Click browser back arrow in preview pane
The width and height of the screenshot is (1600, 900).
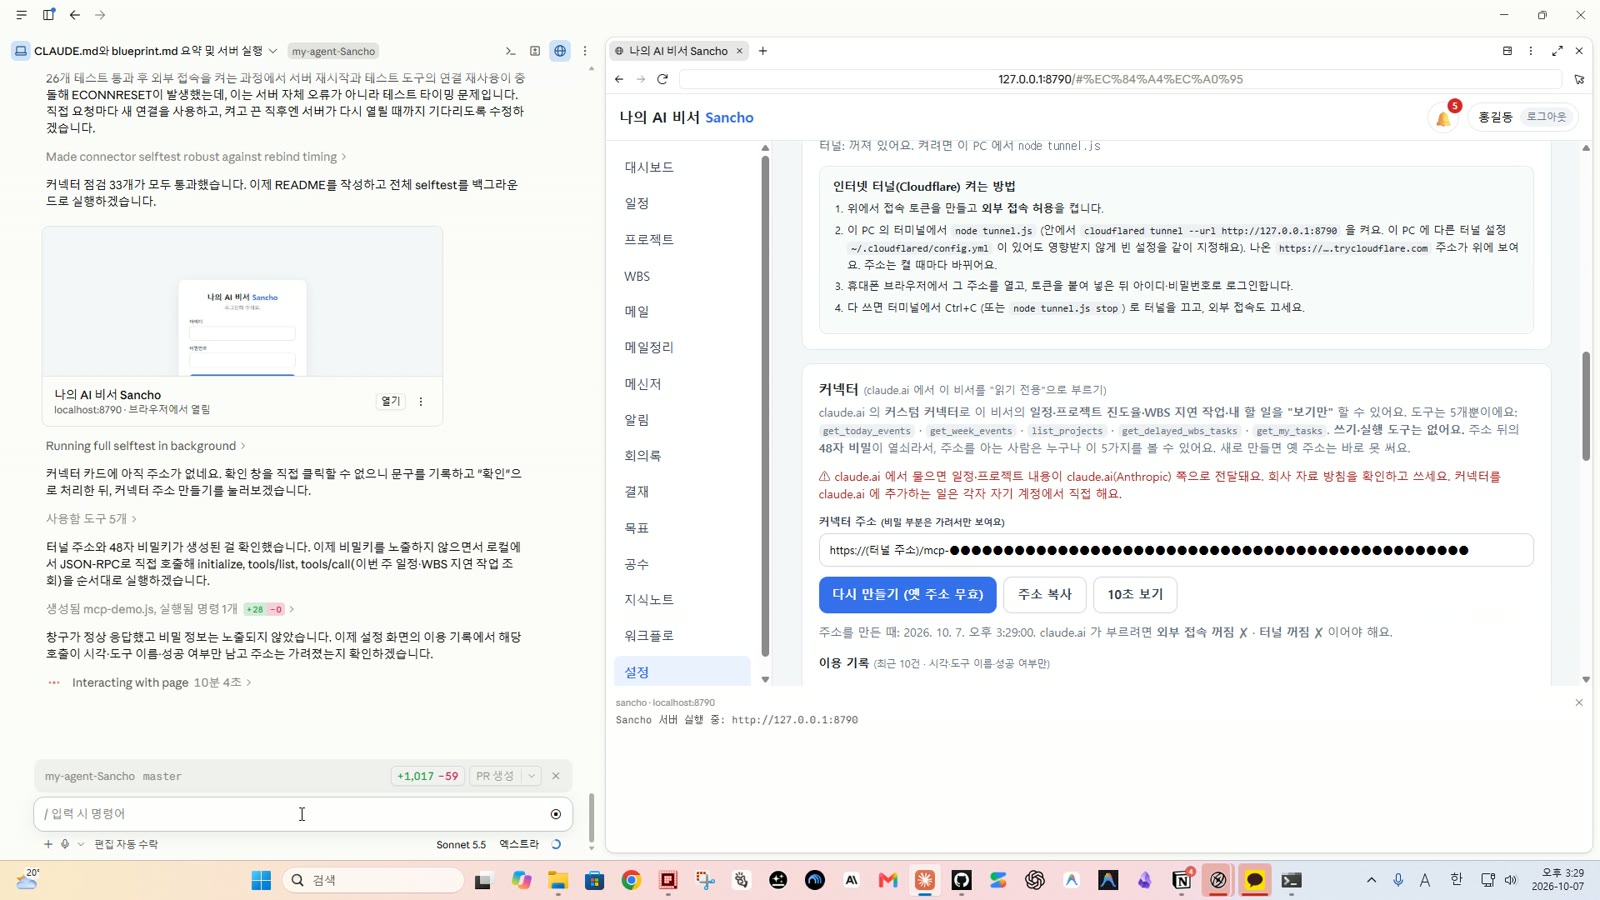click(x=619, y=79)
